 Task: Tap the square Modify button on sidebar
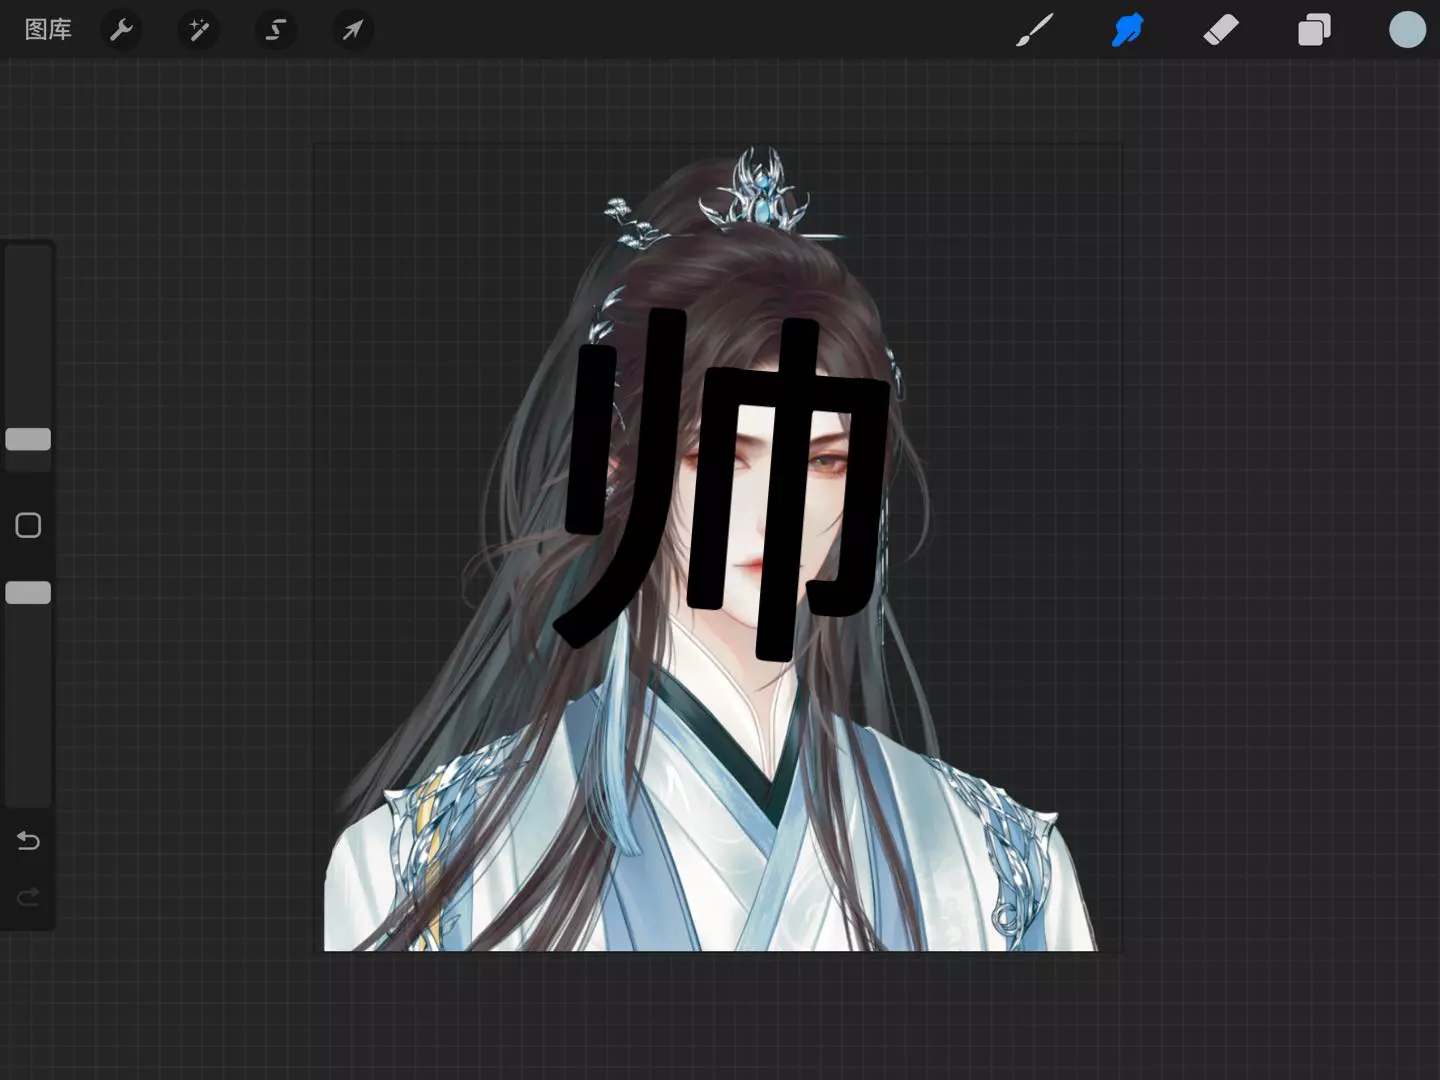point(28,525)
